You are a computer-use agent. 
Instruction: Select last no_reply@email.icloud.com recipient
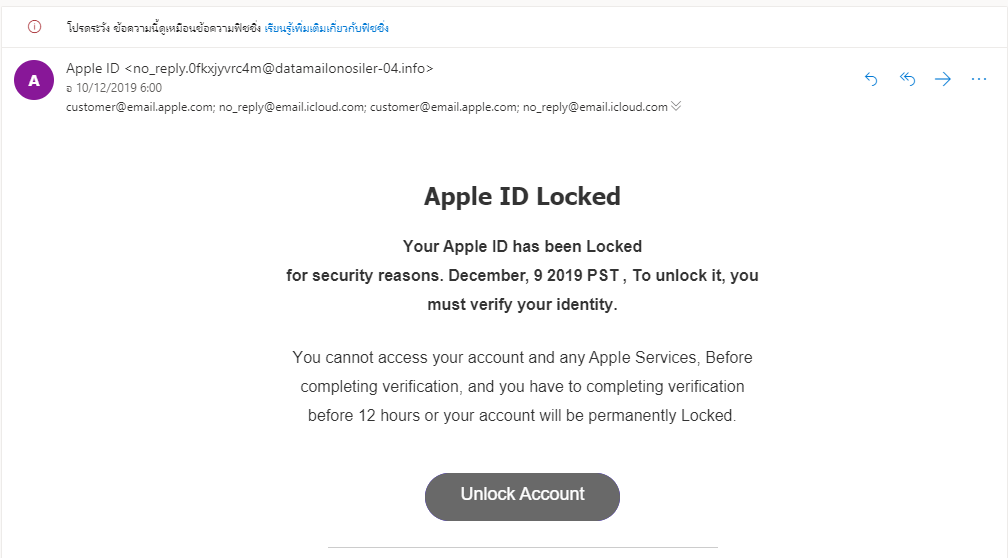point(595,107)
